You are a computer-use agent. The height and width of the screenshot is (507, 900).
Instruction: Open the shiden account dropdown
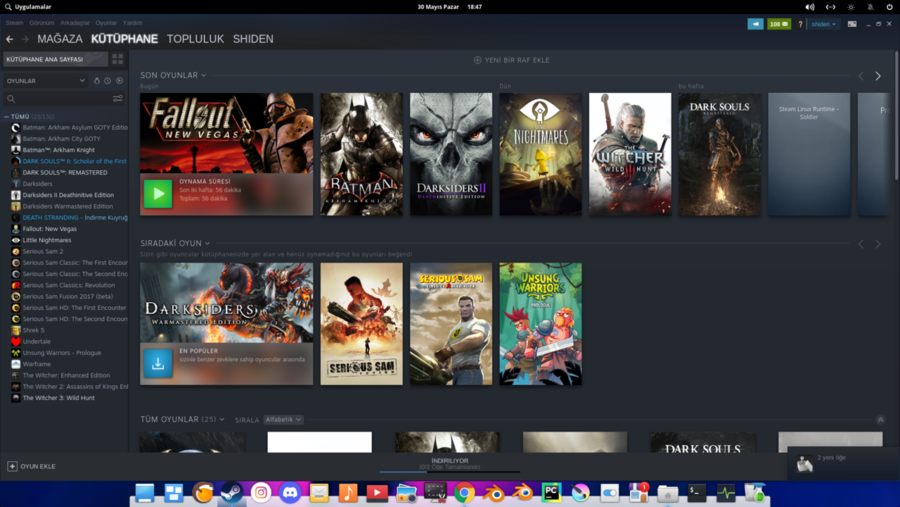823,24
